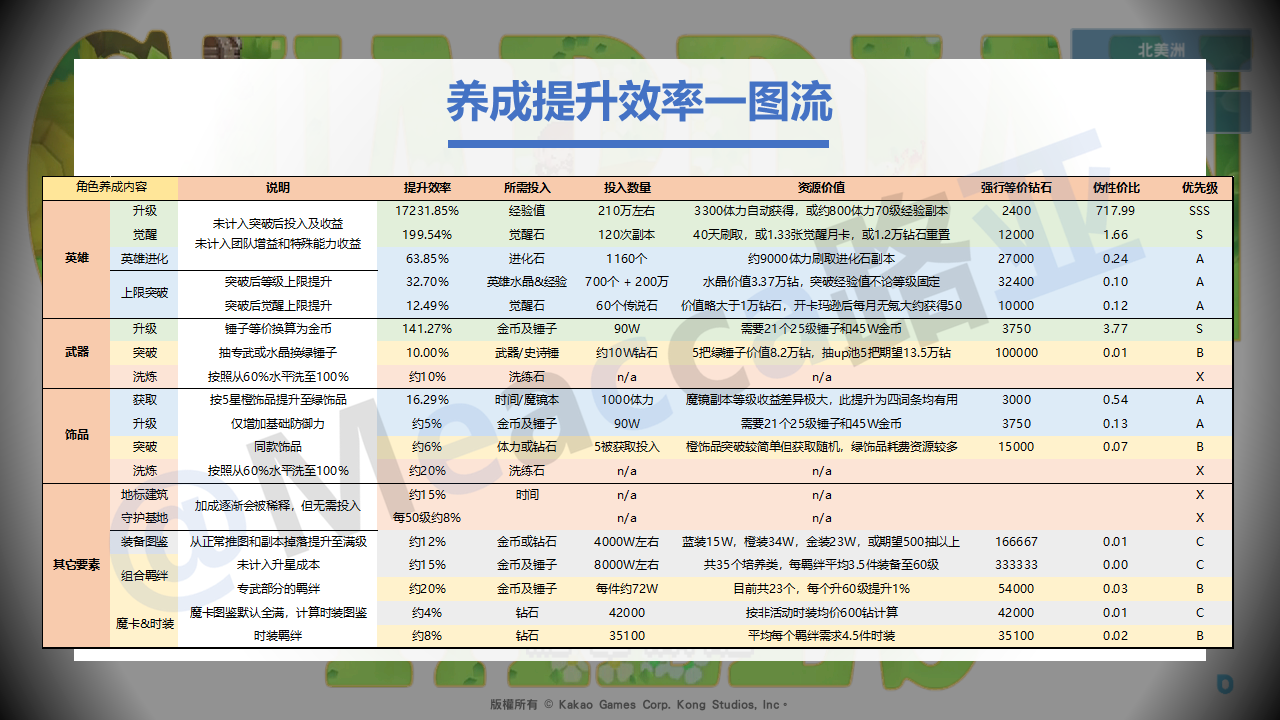The height and width of the screenshot is (720, 1280).
Task: Select the 120次副本 quantity cell
Action: 627,235
